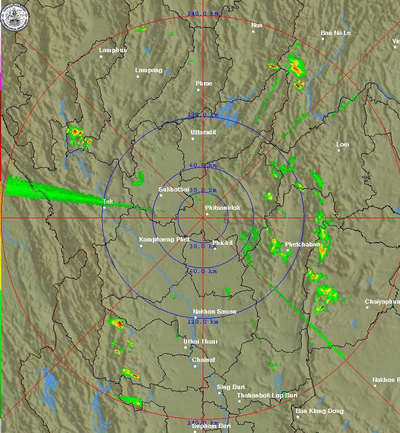Click the Chaiyaphum city label
Viewport: 400px width, 433px height.
pyautogui.click(x=382, y=301)
